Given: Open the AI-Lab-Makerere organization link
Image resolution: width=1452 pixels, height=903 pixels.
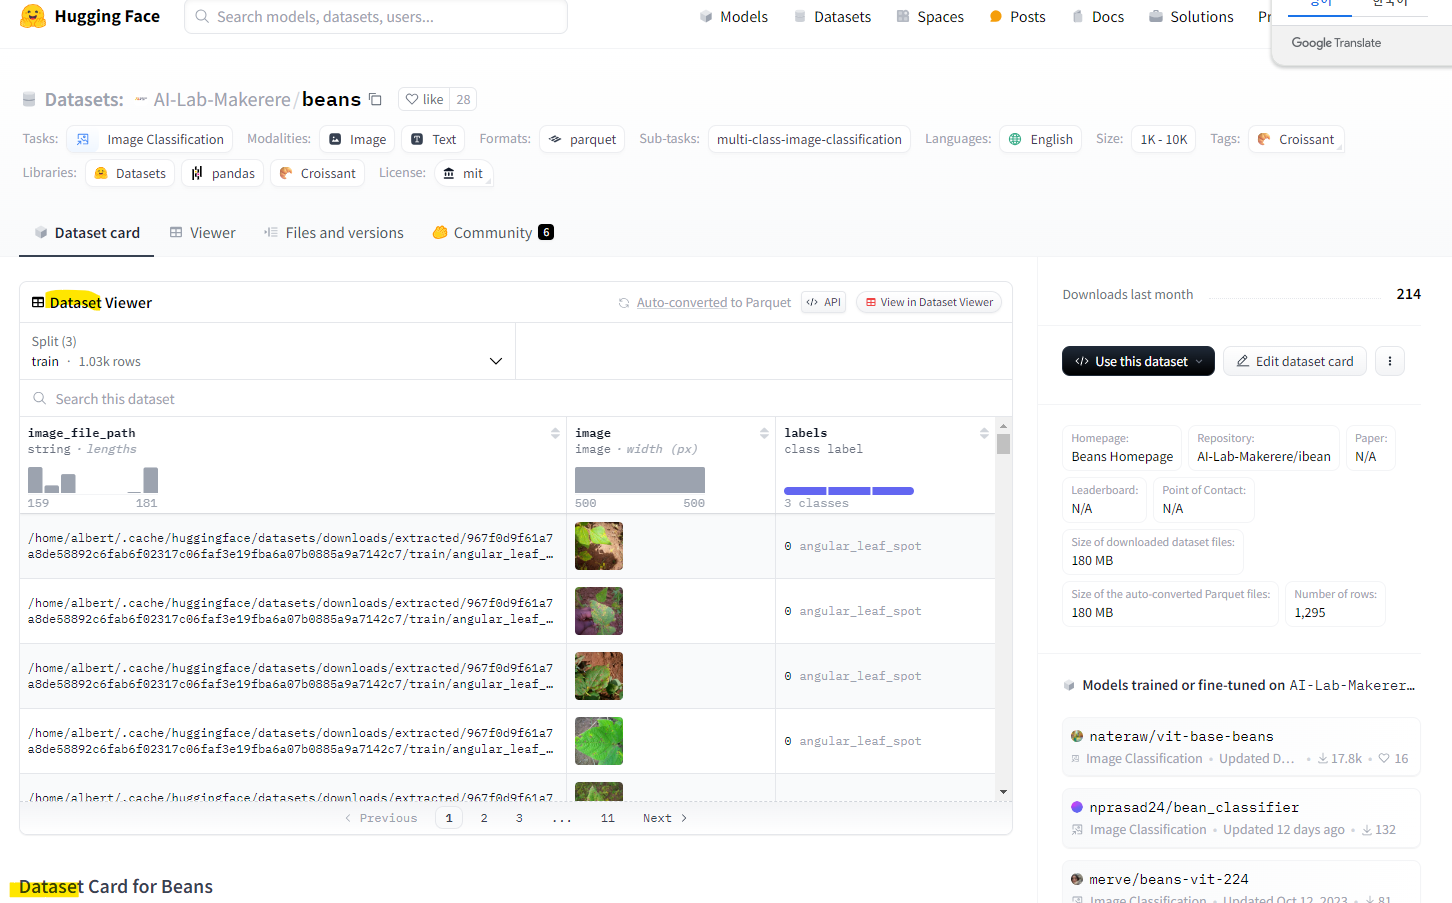Looking at the screenshot, I should (222, 99).
